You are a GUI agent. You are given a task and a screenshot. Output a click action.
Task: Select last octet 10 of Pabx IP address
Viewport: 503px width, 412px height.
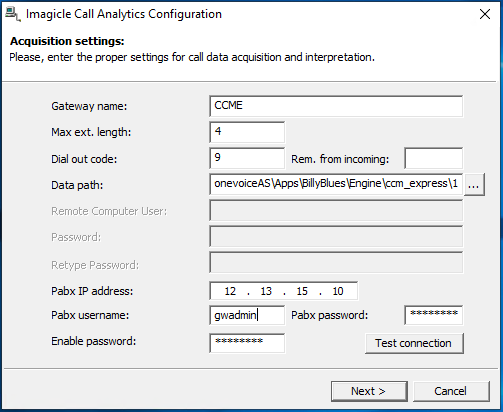[338, 291]
